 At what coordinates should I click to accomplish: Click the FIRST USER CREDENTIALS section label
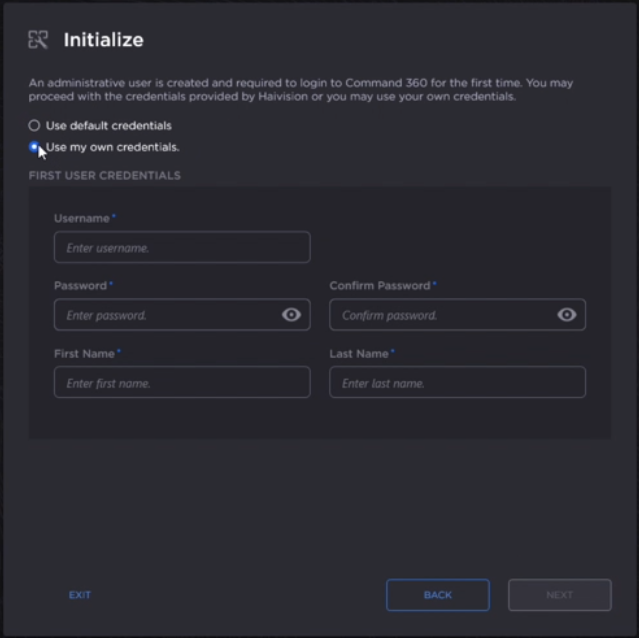point(105,176)
